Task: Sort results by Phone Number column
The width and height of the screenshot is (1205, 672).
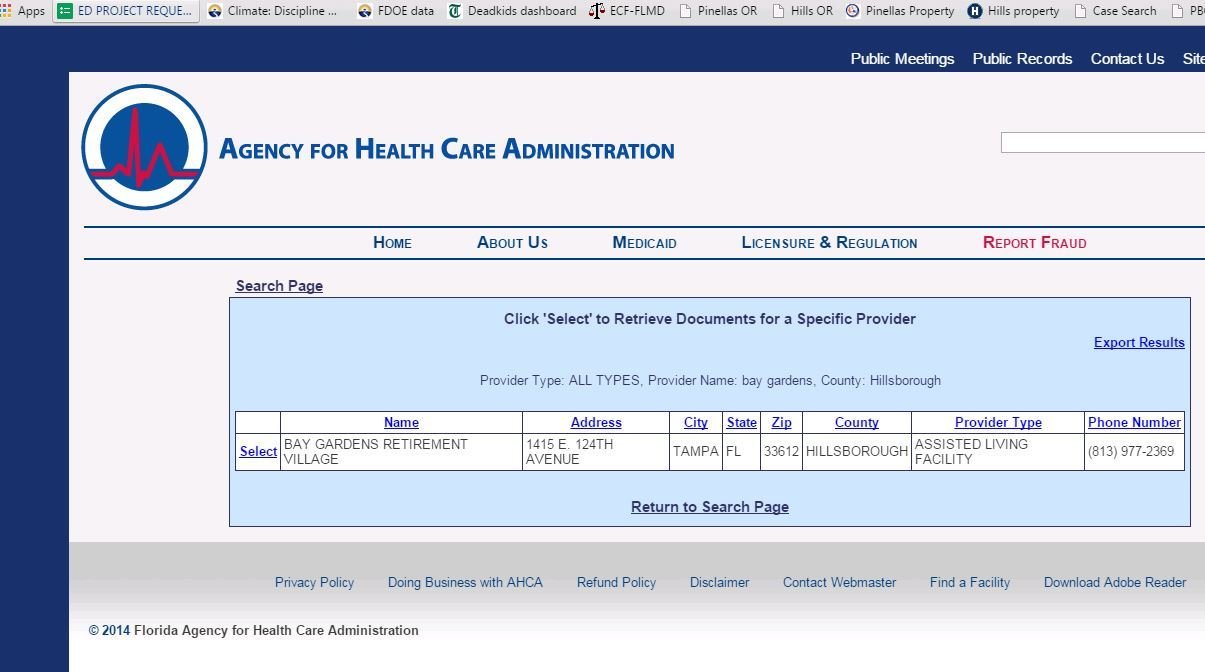Action: click(1134, 423)
